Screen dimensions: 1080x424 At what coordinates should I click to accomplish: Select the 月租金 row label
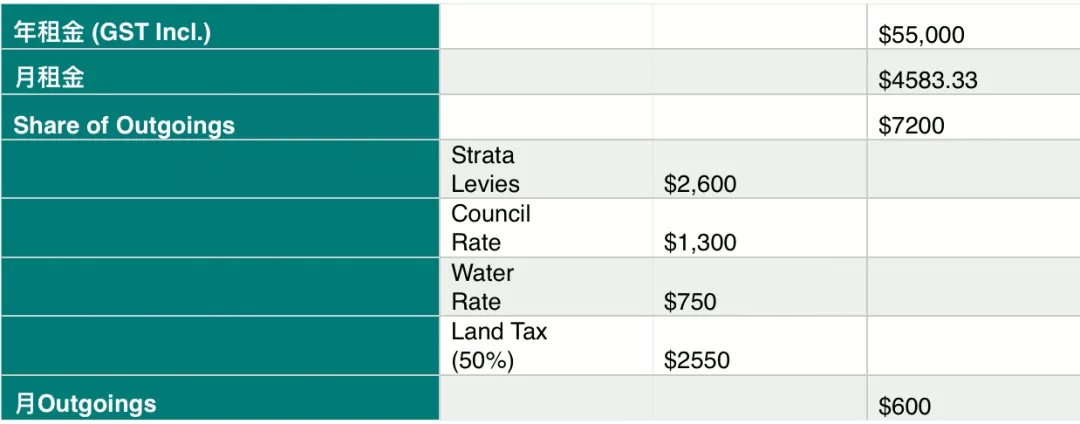coord(220,72)
